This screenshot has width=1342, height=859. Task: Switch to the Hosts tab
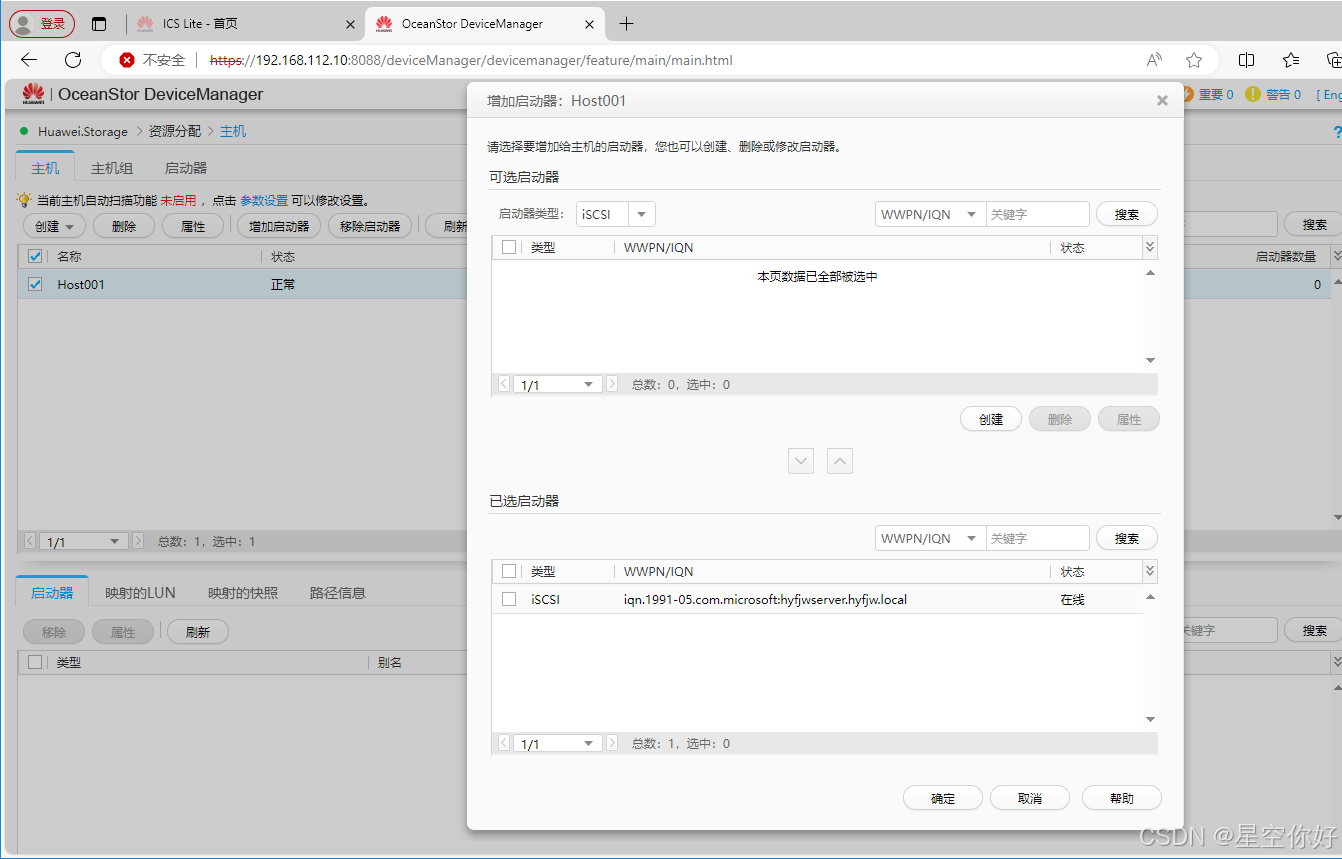pyautogui.click(x=45, y=168)
